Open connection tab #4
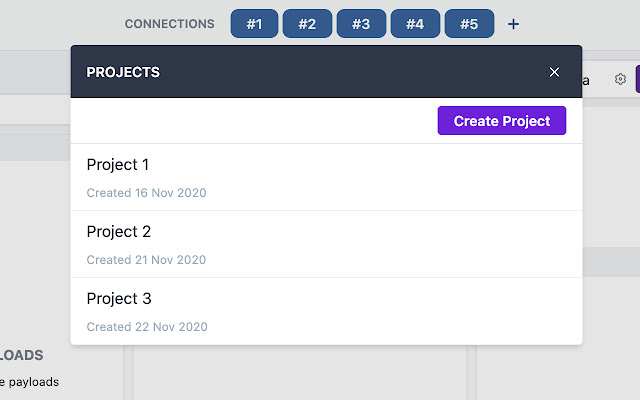The width and height of the screenshot is (640, 400). click(415, 24)
